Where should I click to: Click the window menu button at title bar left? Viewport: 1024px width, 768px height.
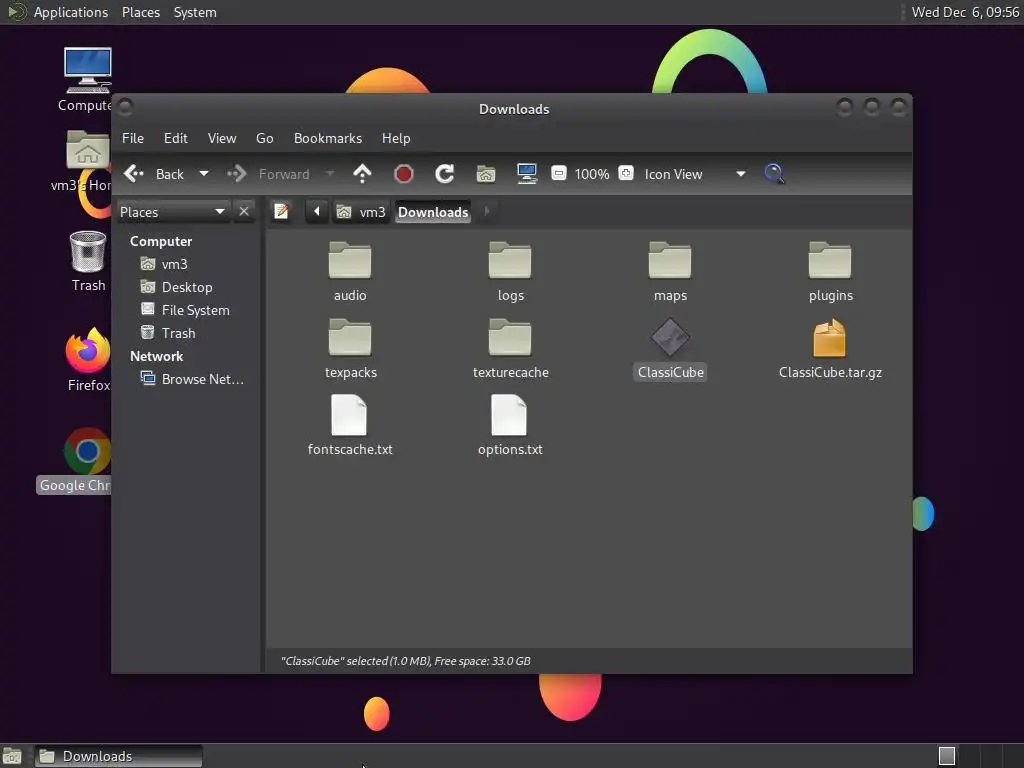(125, 106)
